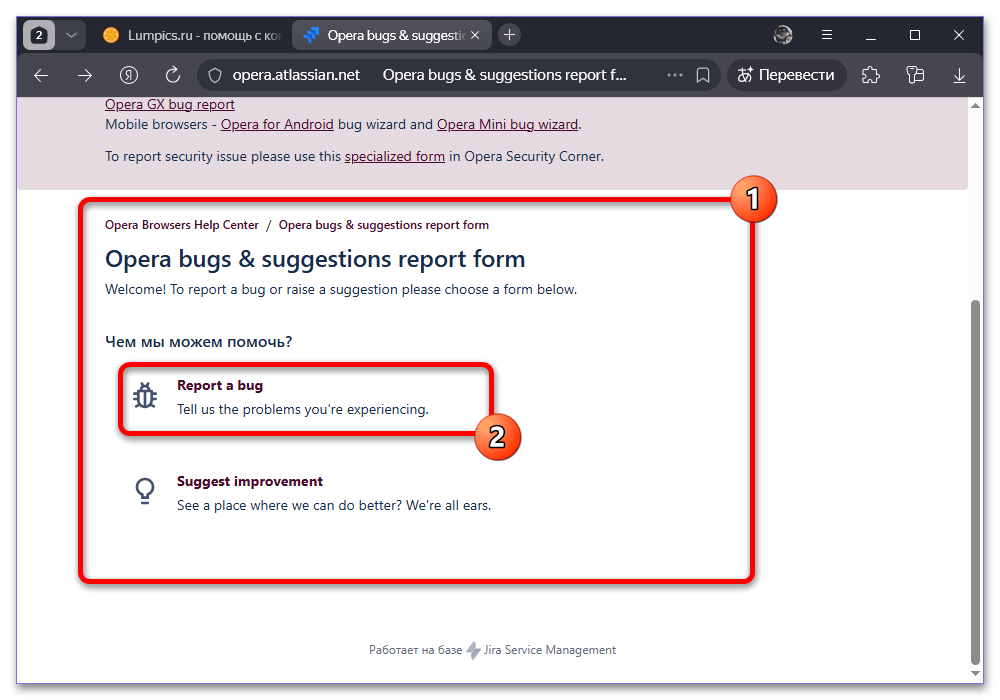The image size is (1000, 700).
Task: Open the site protection shield icon
Action: point(215,75)
